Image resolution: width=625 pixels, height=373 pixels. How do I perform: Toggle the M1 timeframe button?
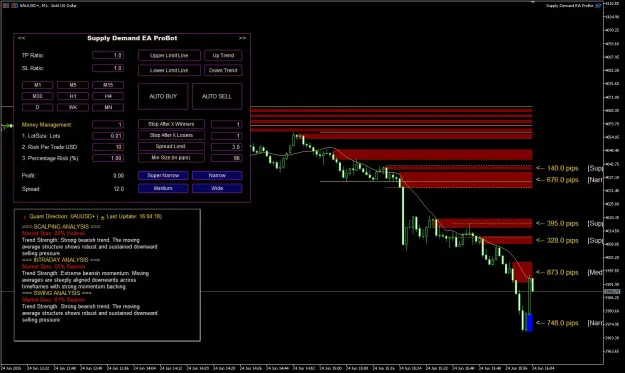pyautogui.click(x=37, y=85)
